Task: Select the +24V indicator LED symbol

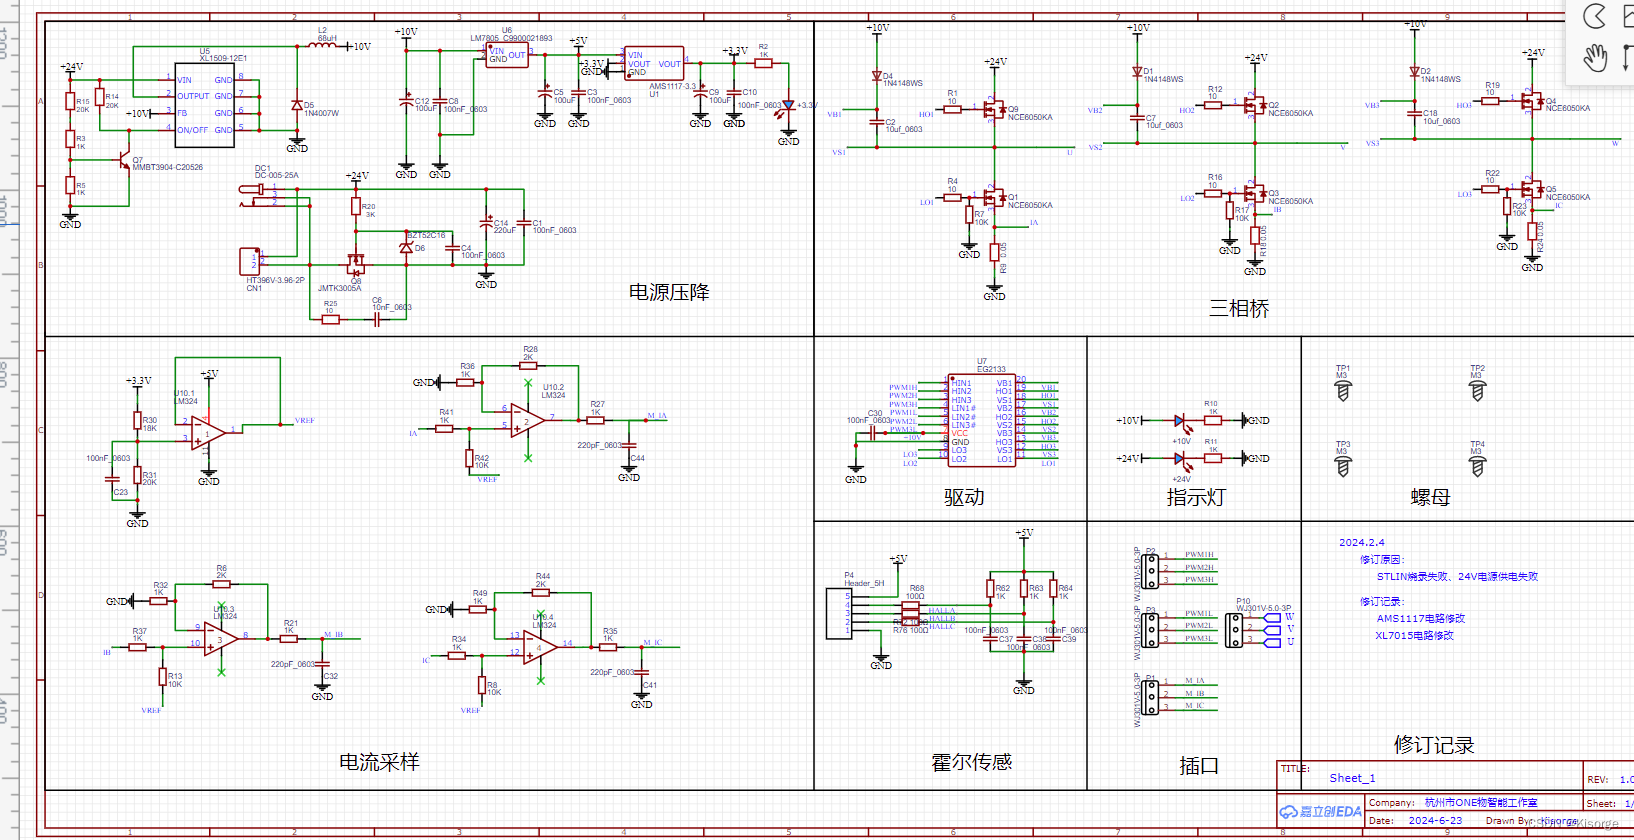Action: (x=1181, y=459)
